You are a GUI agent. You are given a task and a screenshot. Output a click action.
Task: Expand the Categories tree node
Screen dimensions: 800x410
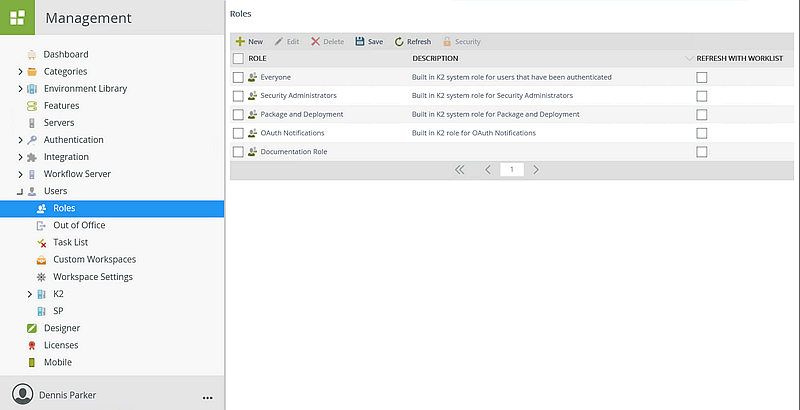pyautogui.click(x=20, y=72)
